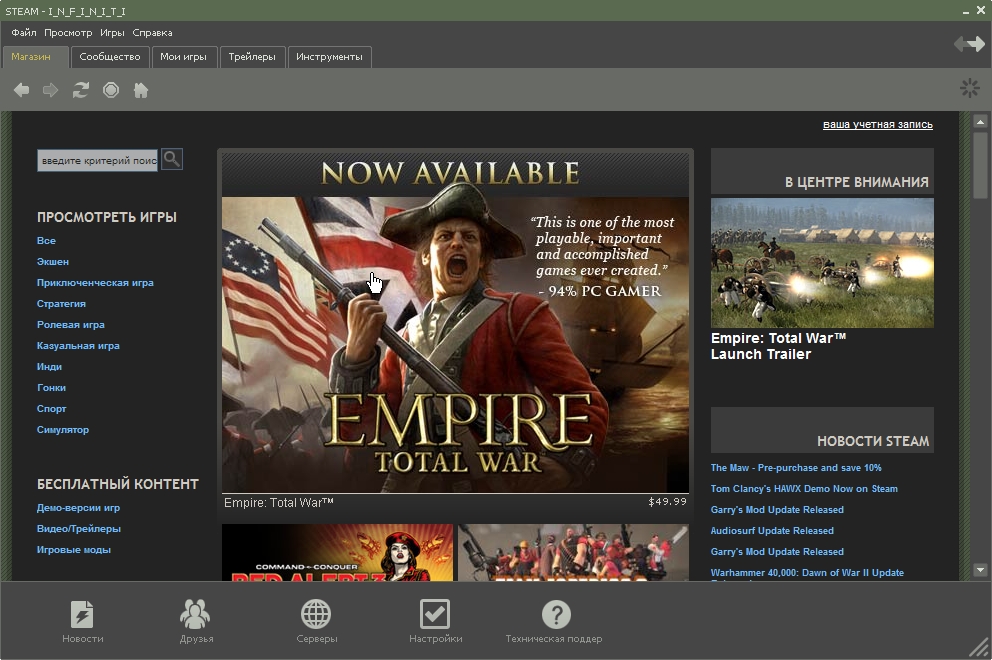Click the loading spinner icon
This screenshot has height=660, width=992.
click(969, 88)
